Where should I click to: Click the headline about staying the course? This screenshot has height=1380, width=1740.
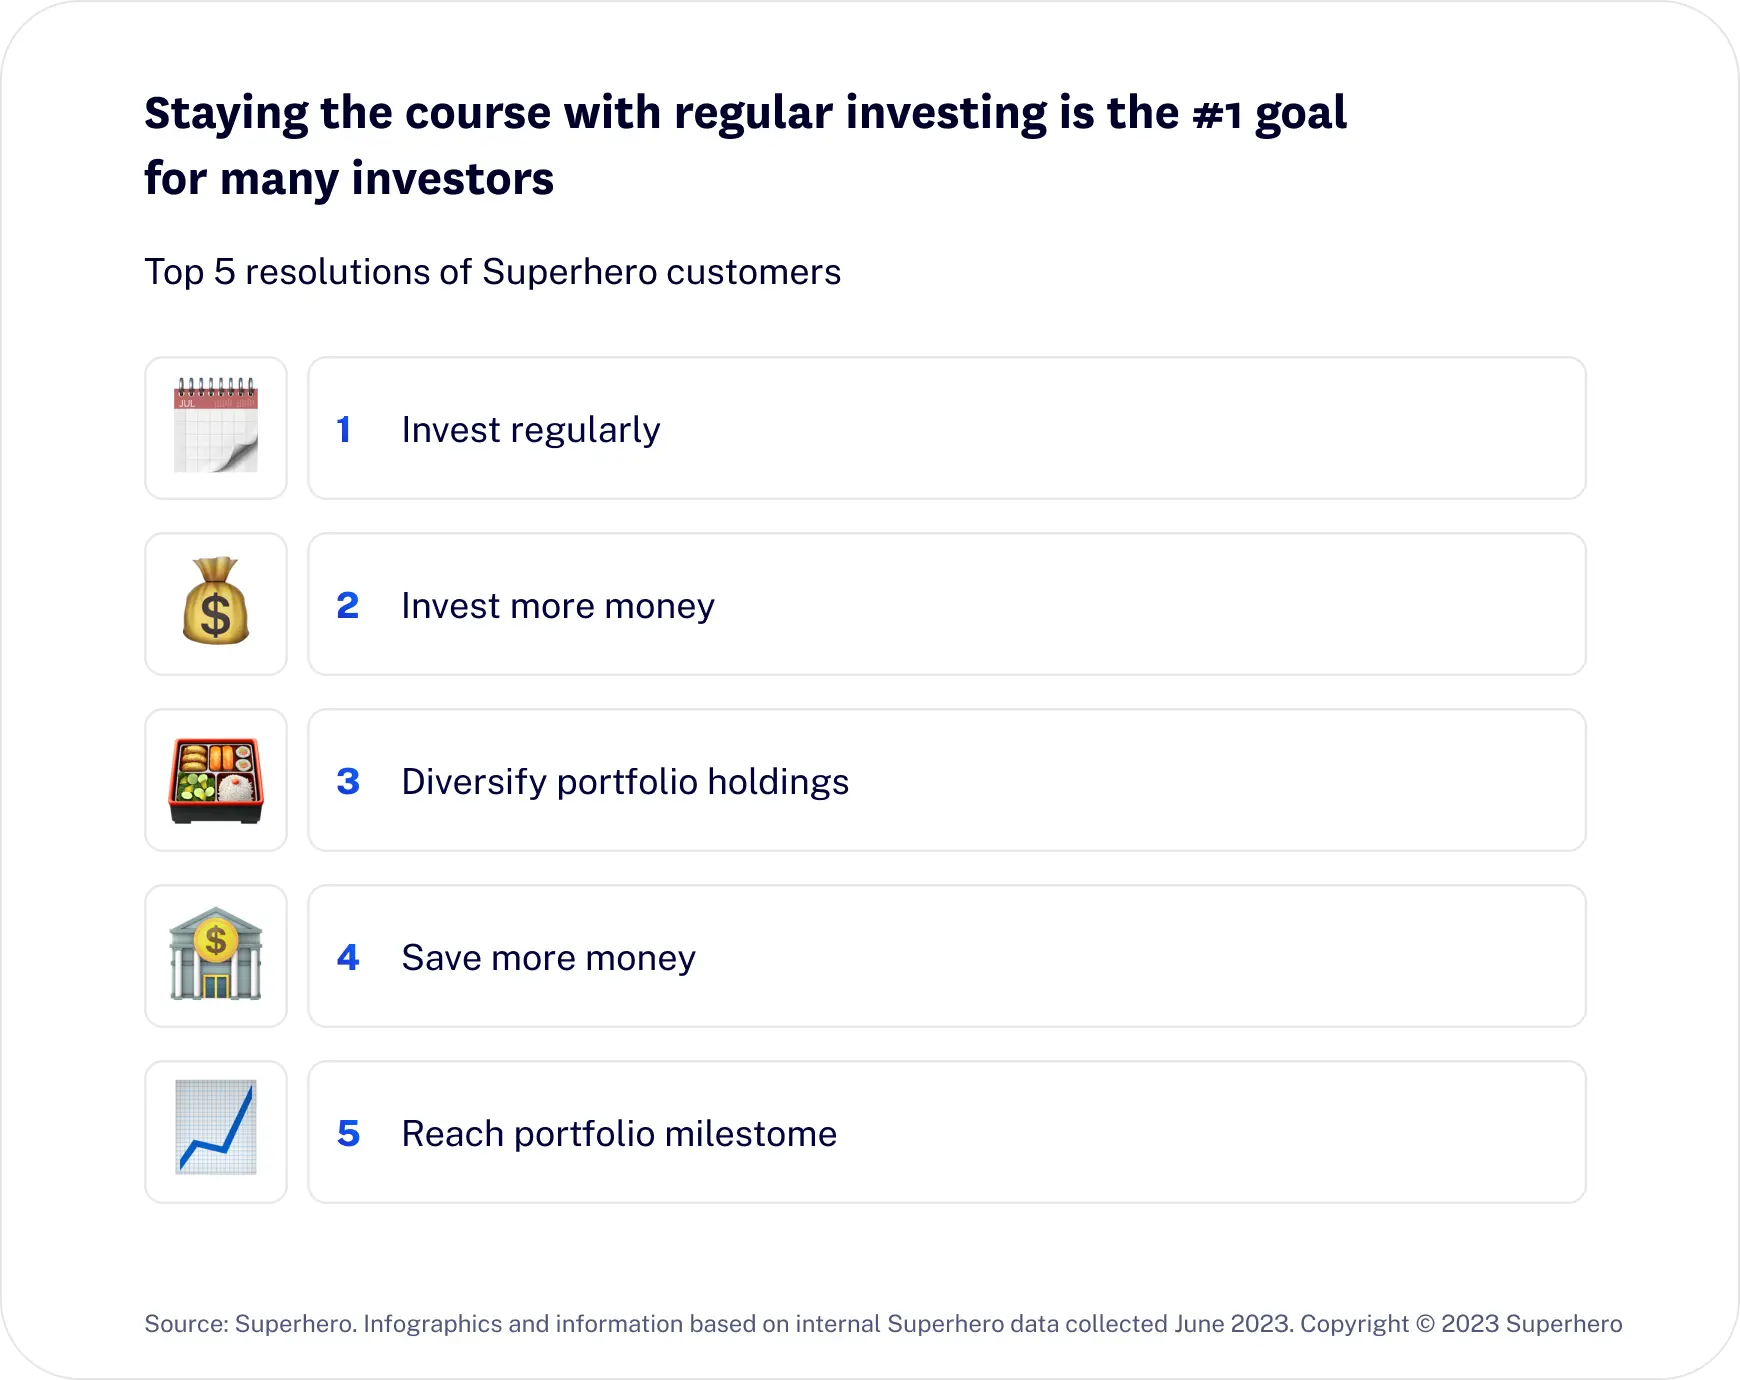tap(746, 145)
